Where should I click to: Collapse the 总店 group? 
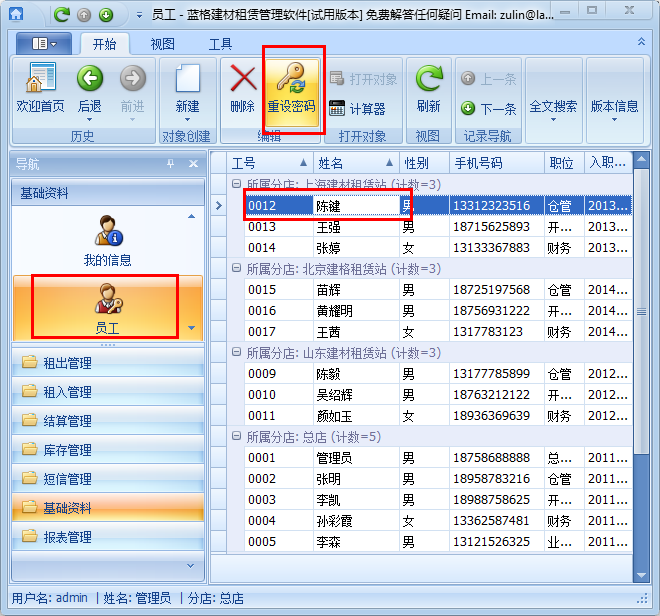[237, 437]
